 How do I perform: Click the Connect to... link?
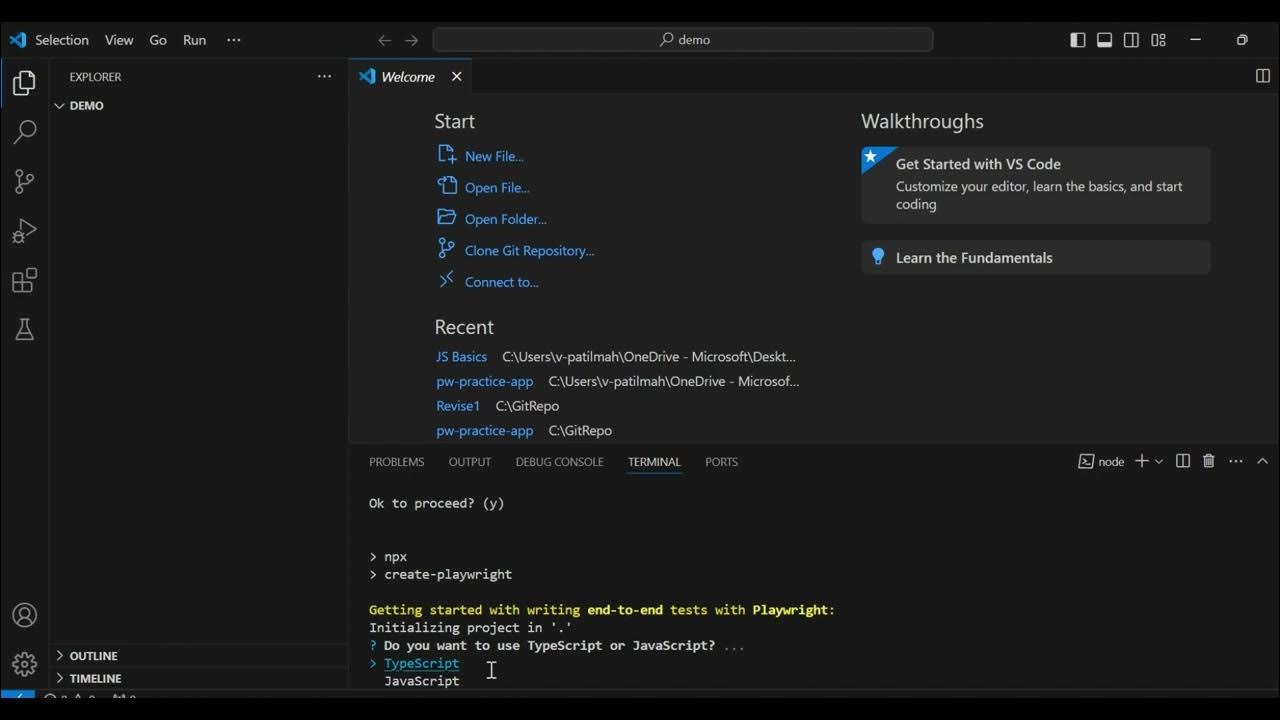[501, 282]
